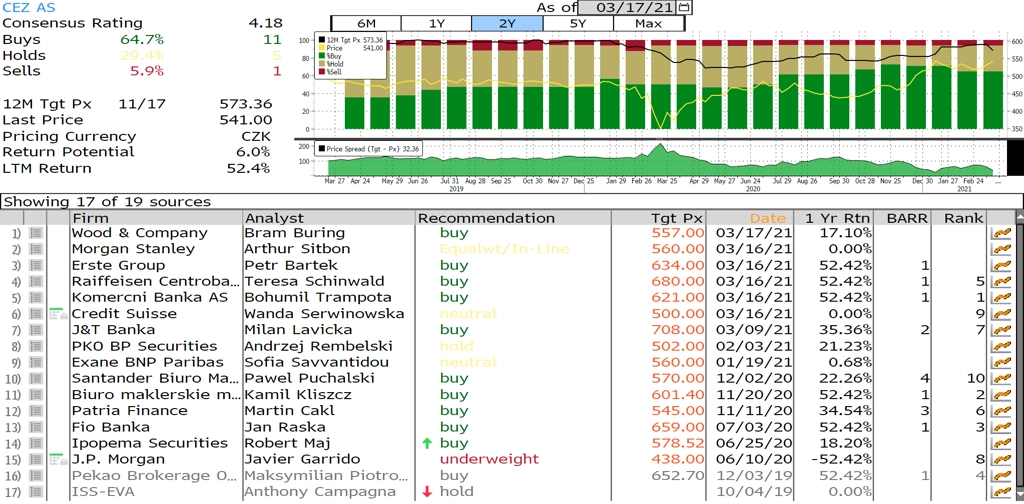The height and width of the screenshot is (504, 1024).
Task: Open report document icon for Fio Banka
Action: [x=36, y=427]
